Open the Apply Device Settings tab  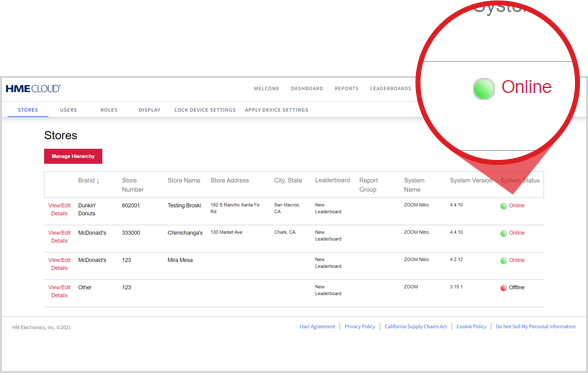coord(276,110)
